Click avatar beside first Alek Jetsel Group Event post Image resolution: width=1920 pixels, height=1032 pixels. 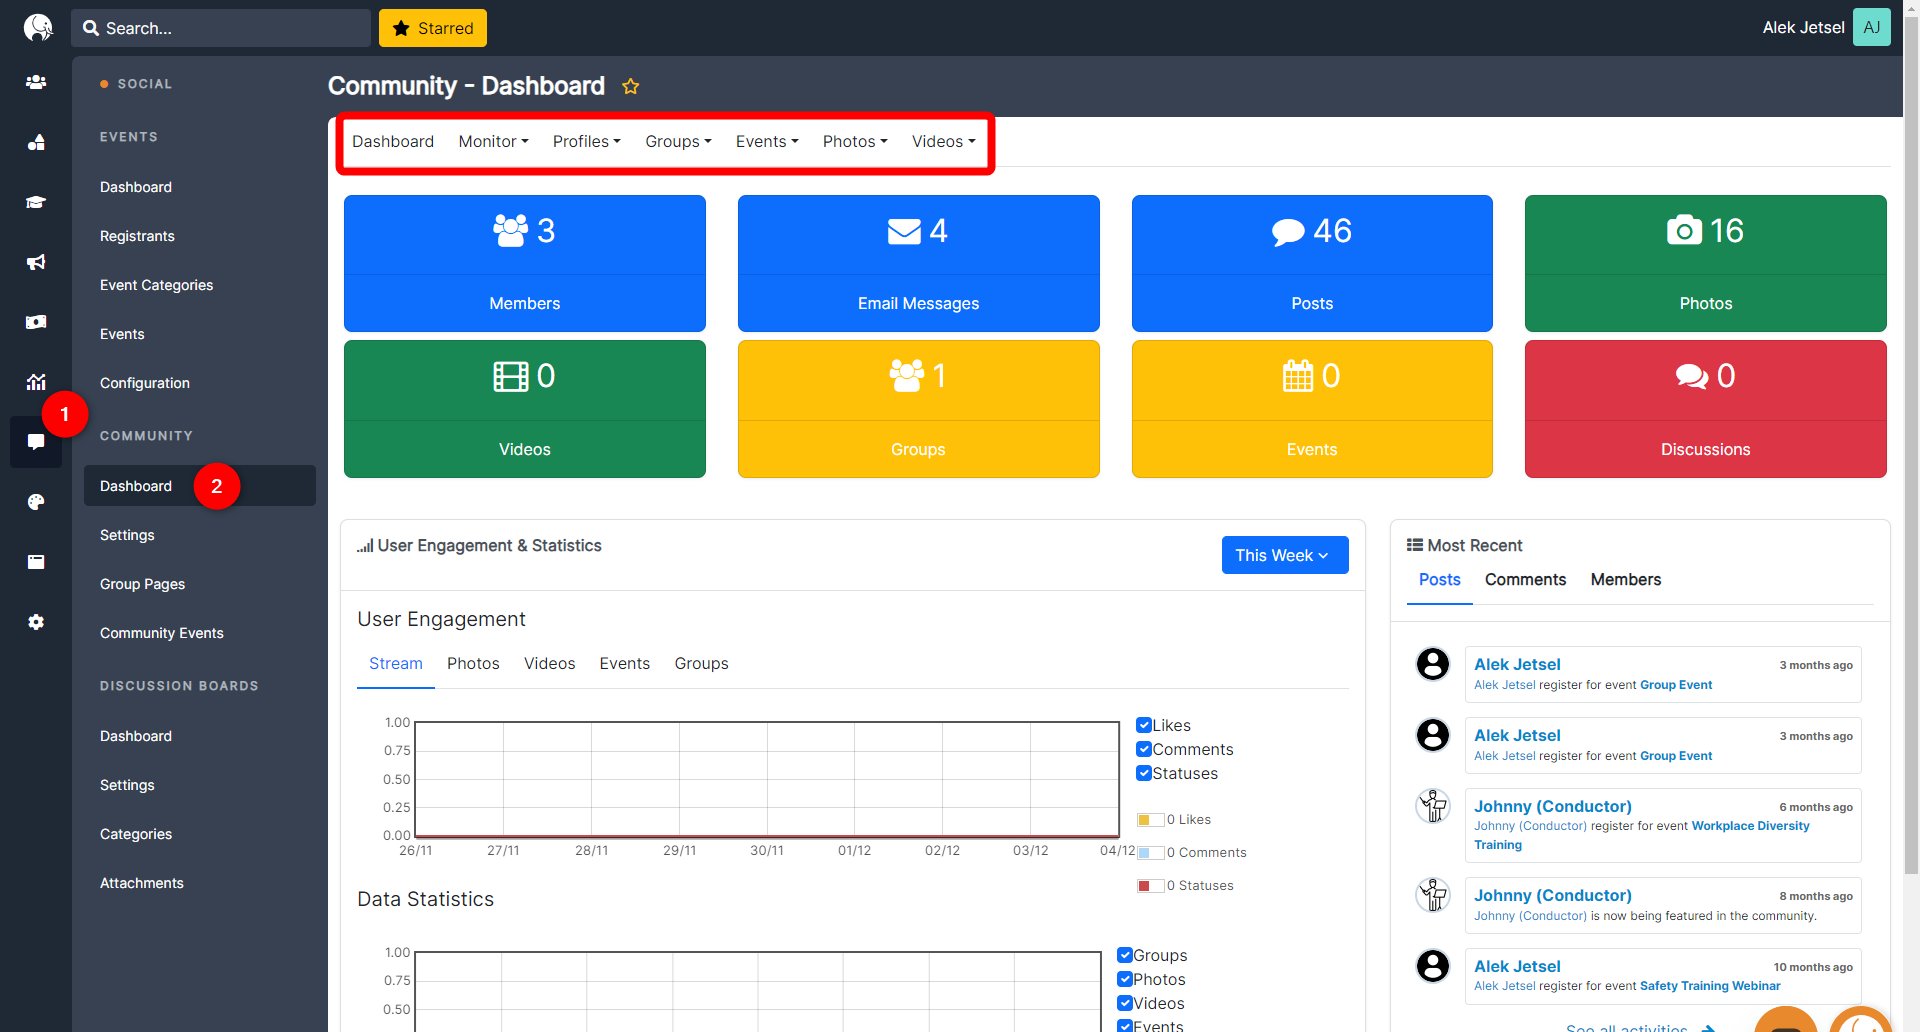click(1433, 664)
